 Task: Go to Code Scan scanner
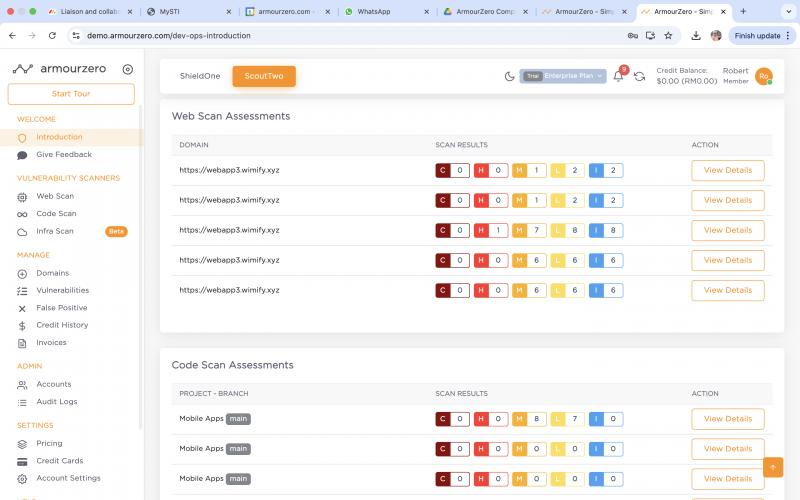(x=56, y=213)
